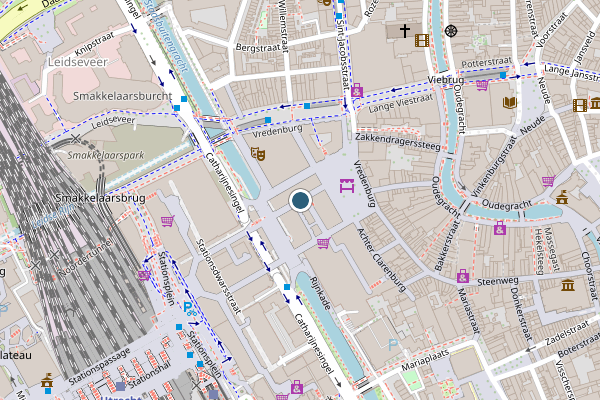Image resolution: width=600 pixels, height=400 pixels.
Task: Click the pagoda icon near Stationspassage
Action: click(x=47, y=380)
